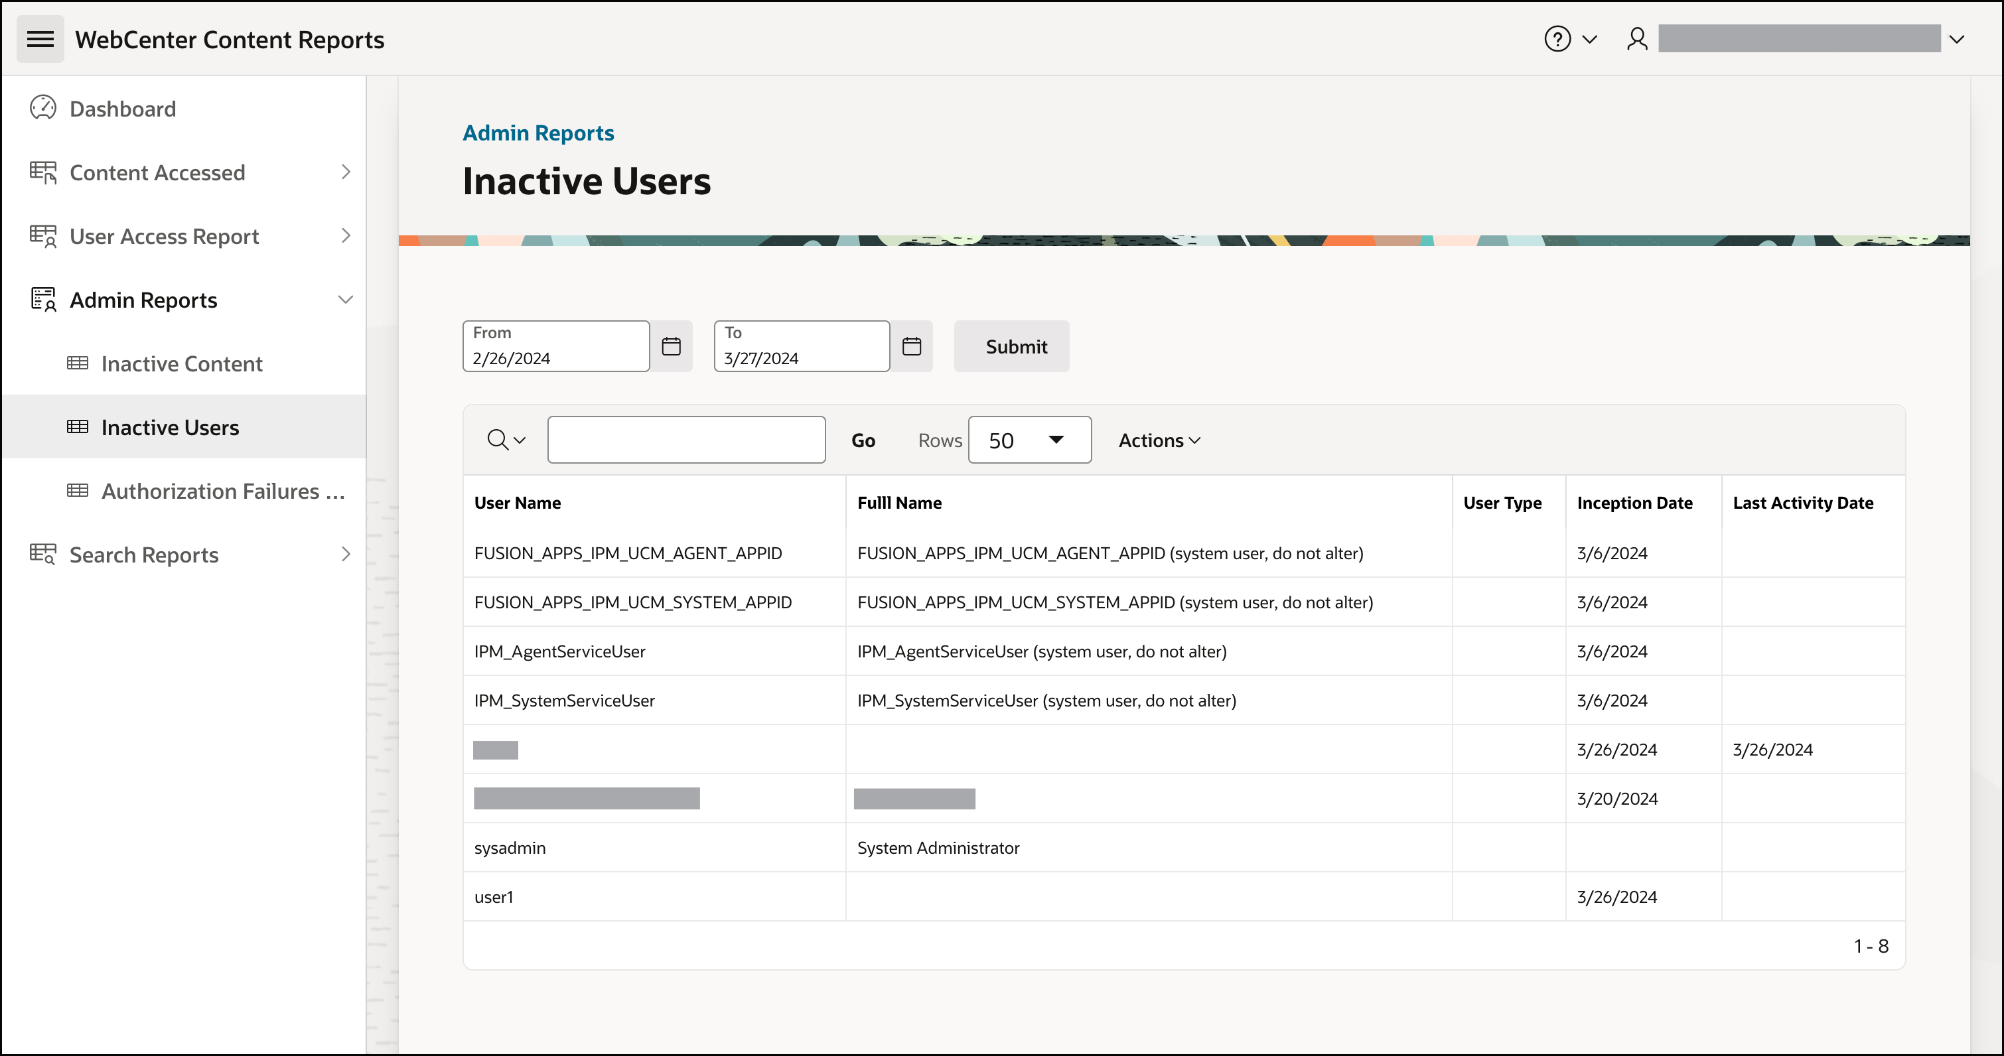Click the 1 - 8 pagination indicator

tap(1871, 946)
